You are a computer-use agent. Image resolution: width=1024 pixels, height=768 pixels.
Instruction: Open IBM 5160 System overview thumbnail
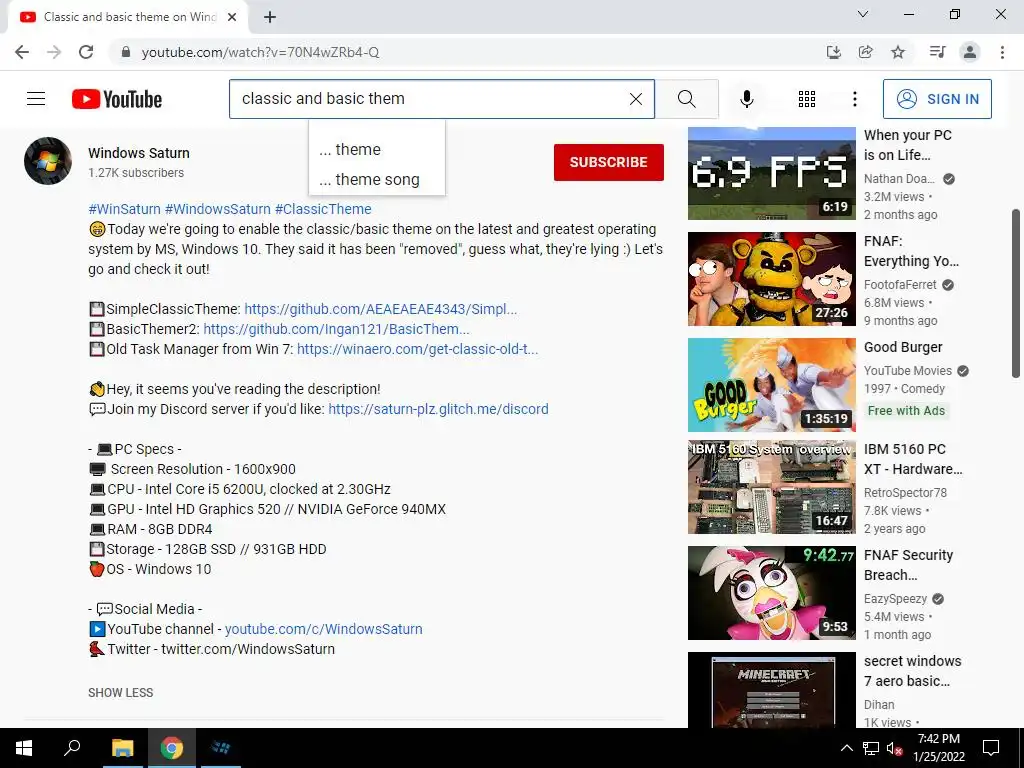[771, 487]
